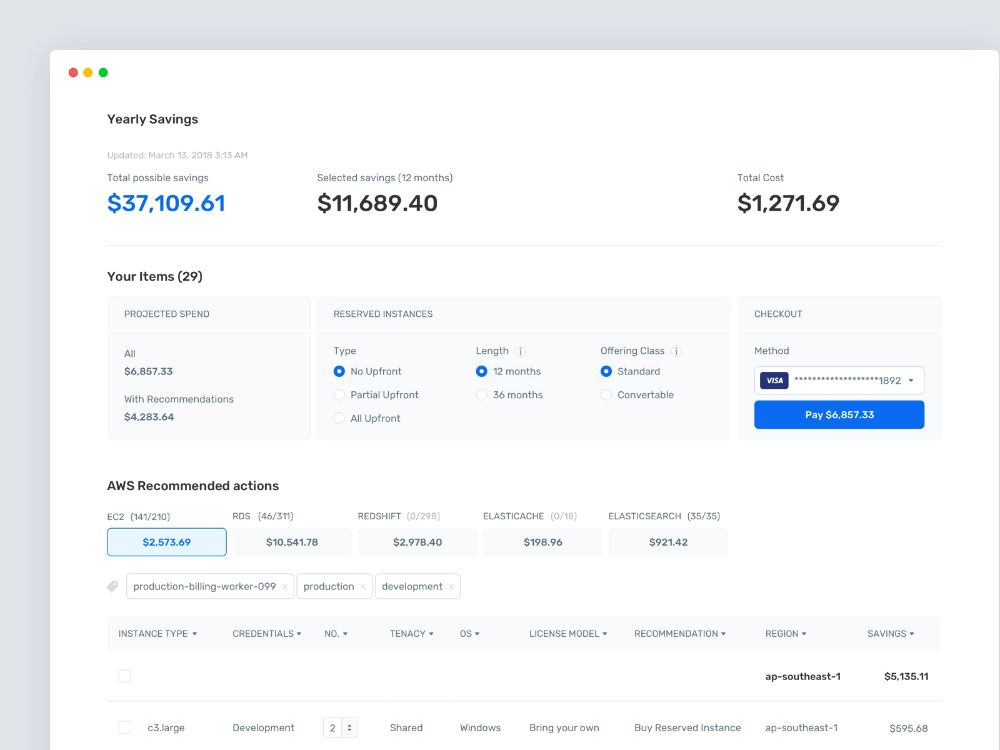The height and width of the screenshot is (750, 1000).
Task: Check the c3.large row checkbox
Action: coord(125,728)
